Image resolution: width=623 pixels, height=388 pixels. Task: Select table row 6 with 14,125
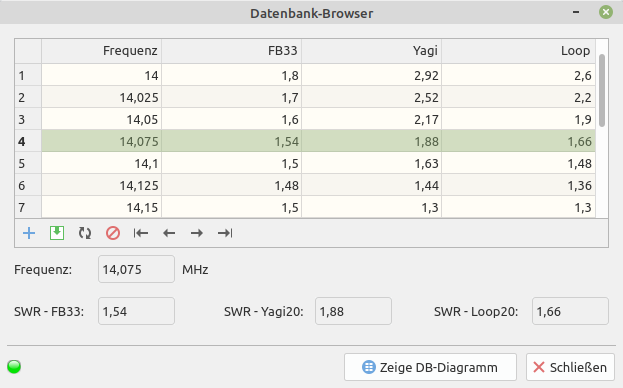[305, 185]
